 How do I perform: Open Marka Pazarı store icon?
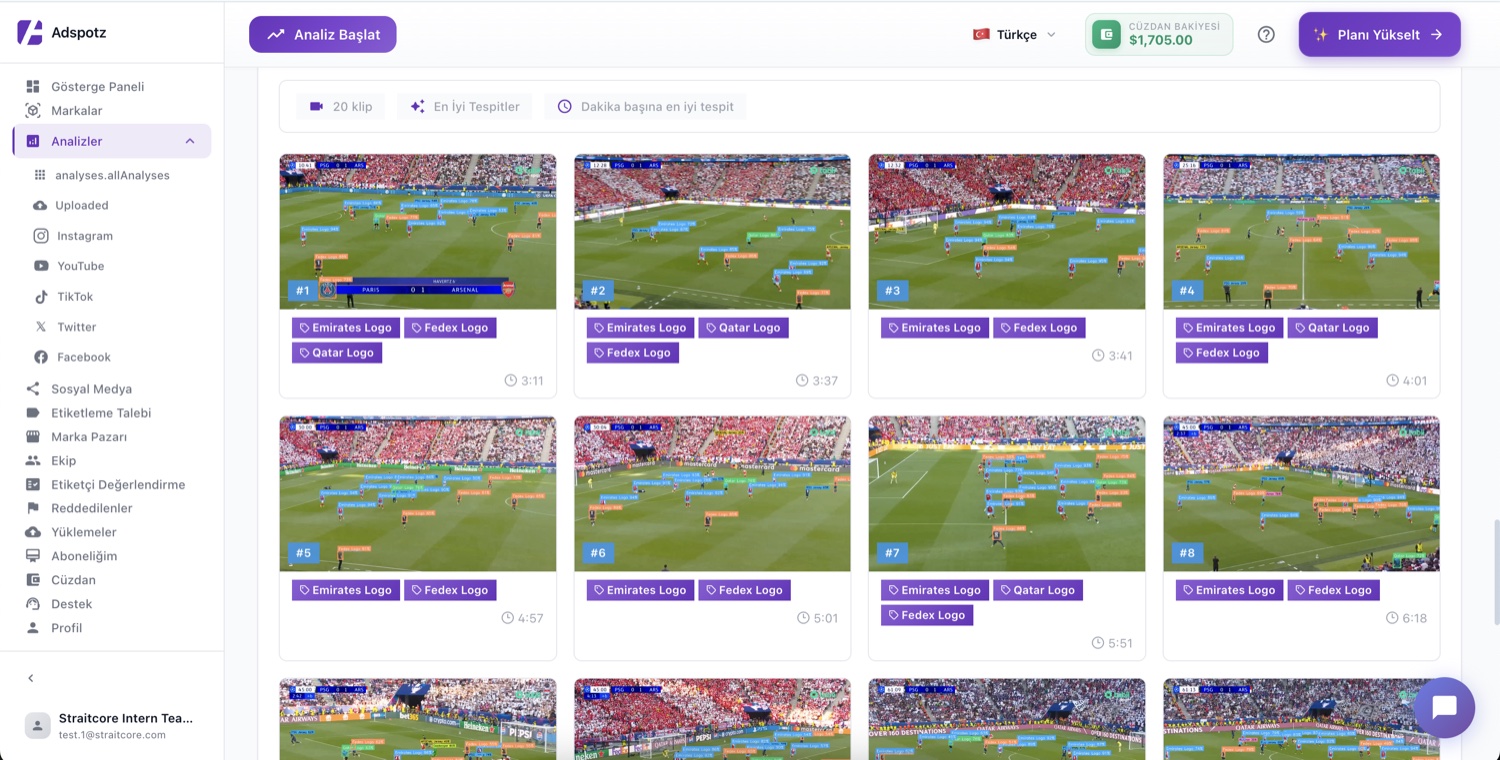tap(33, 437)
